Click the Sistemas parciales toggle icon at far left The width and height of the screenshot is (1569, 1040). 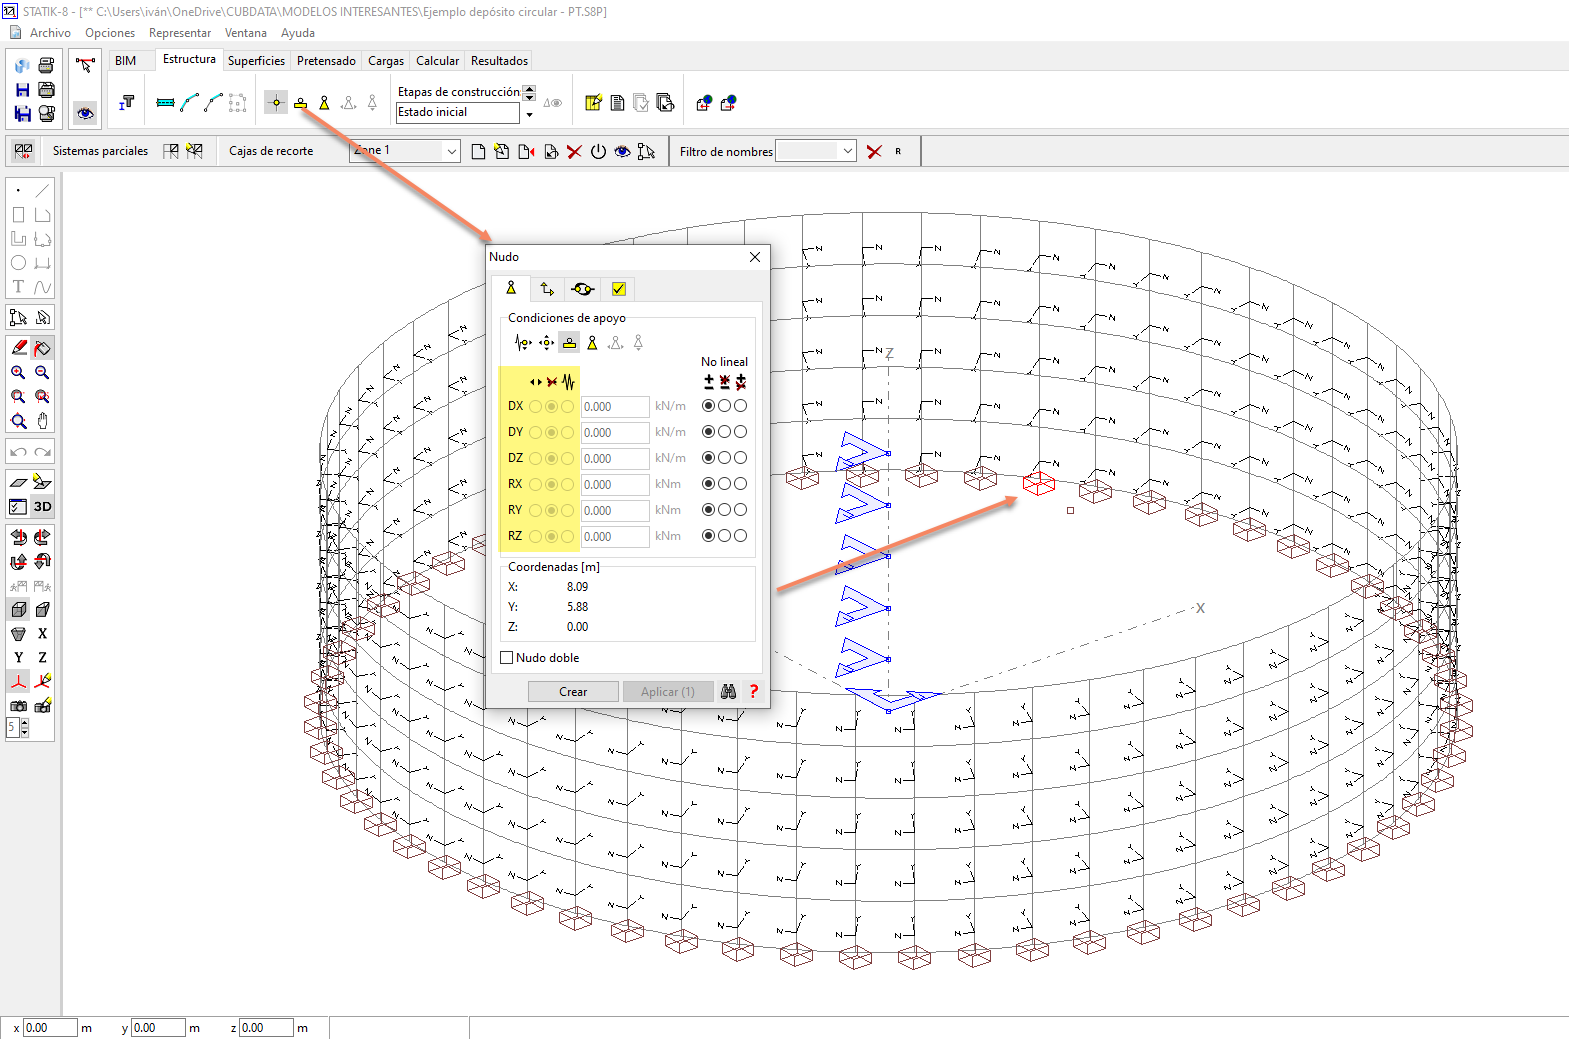23,151
